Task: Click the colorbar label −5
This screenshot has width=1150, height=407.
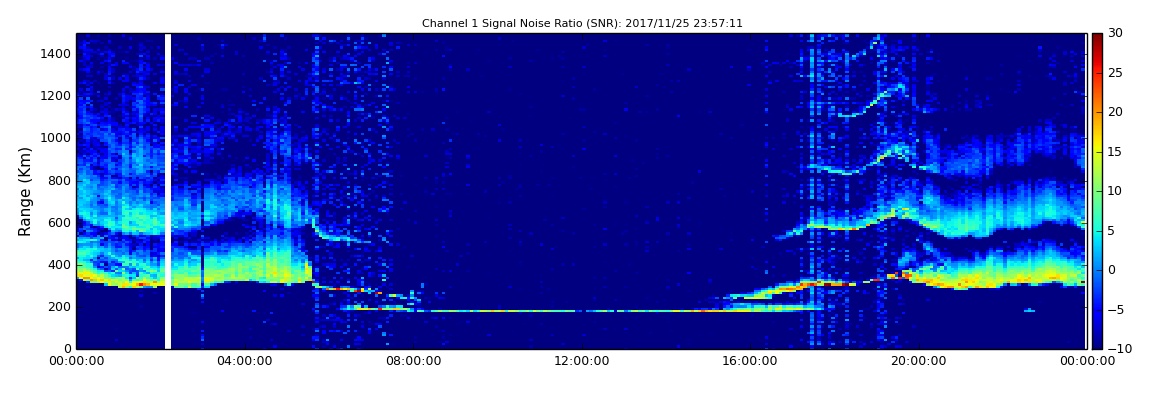Action: [x=1116, y=309]
